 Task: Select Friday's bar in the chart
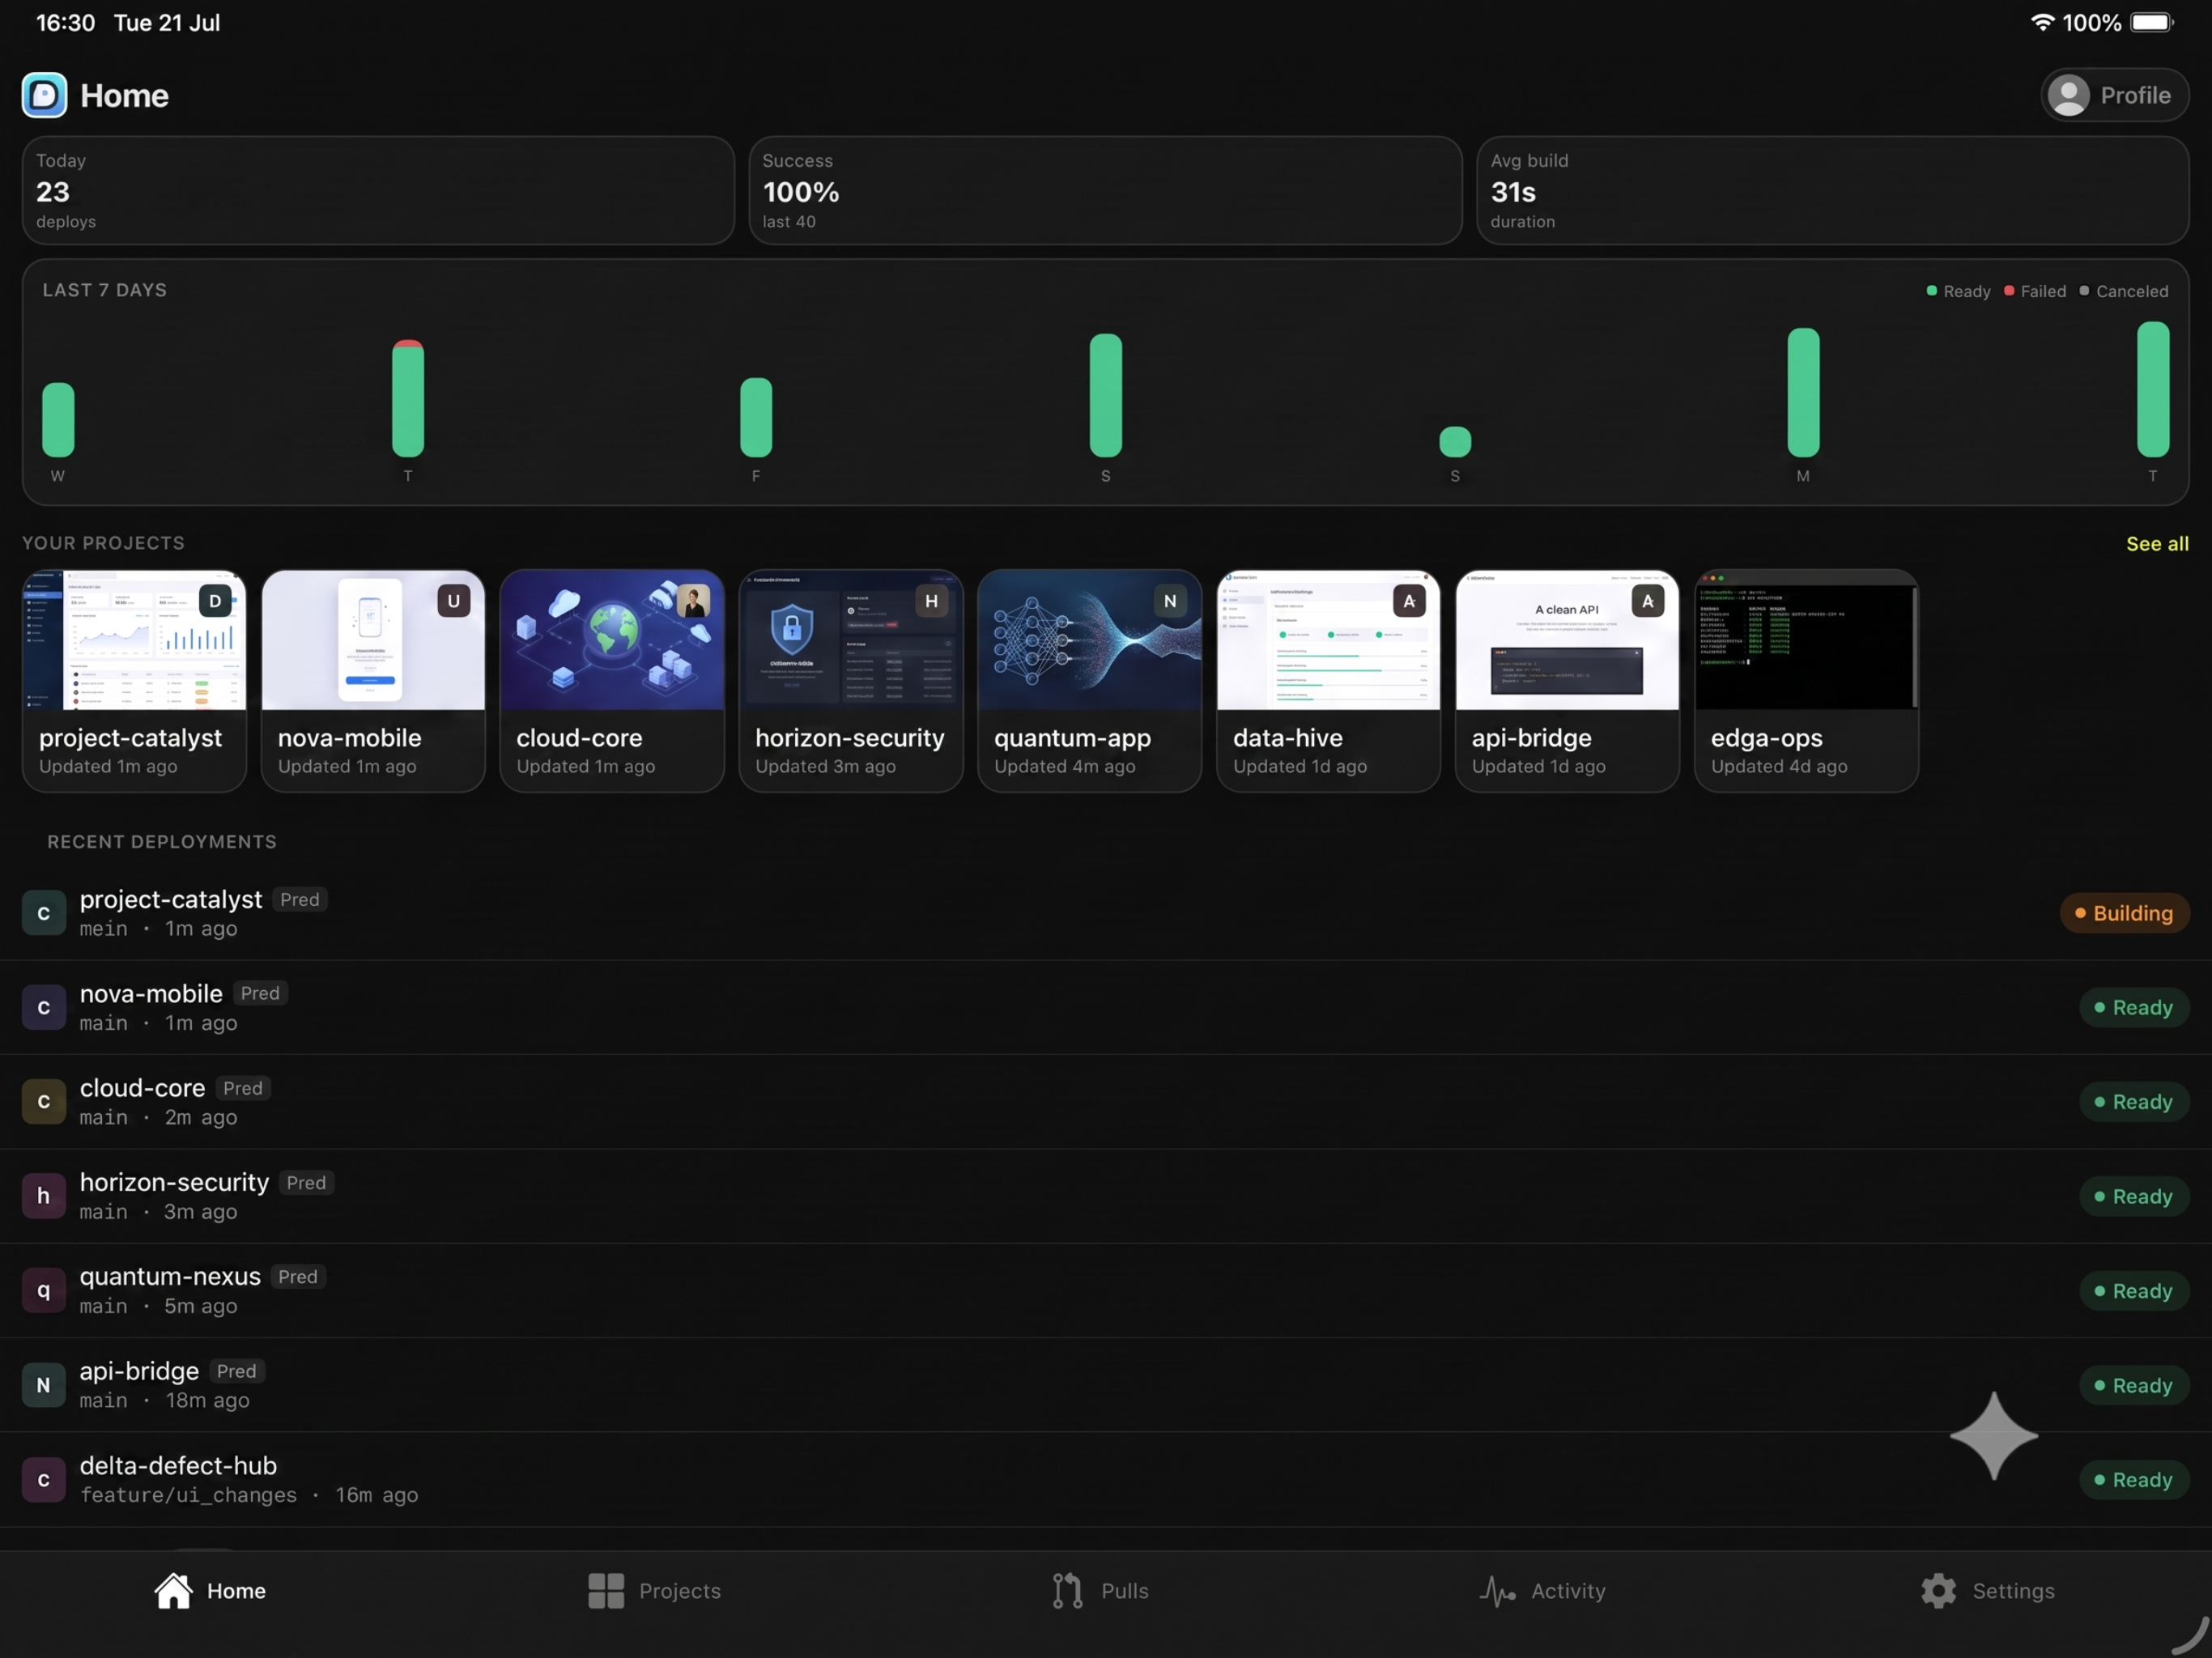click(756, 417)
